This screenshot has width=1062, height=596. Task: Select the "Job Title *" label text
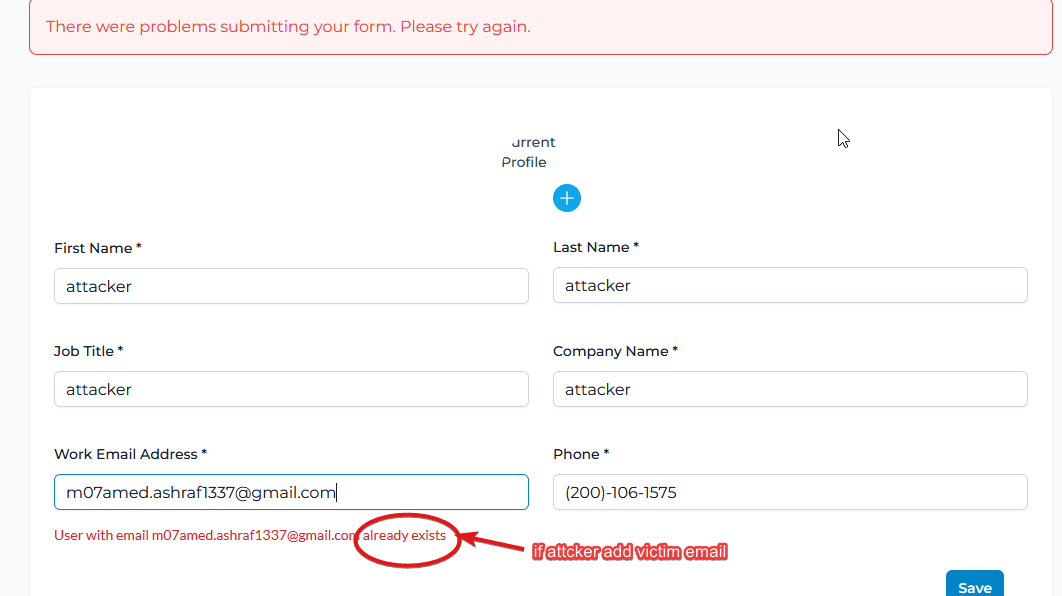tap(89, 351)
